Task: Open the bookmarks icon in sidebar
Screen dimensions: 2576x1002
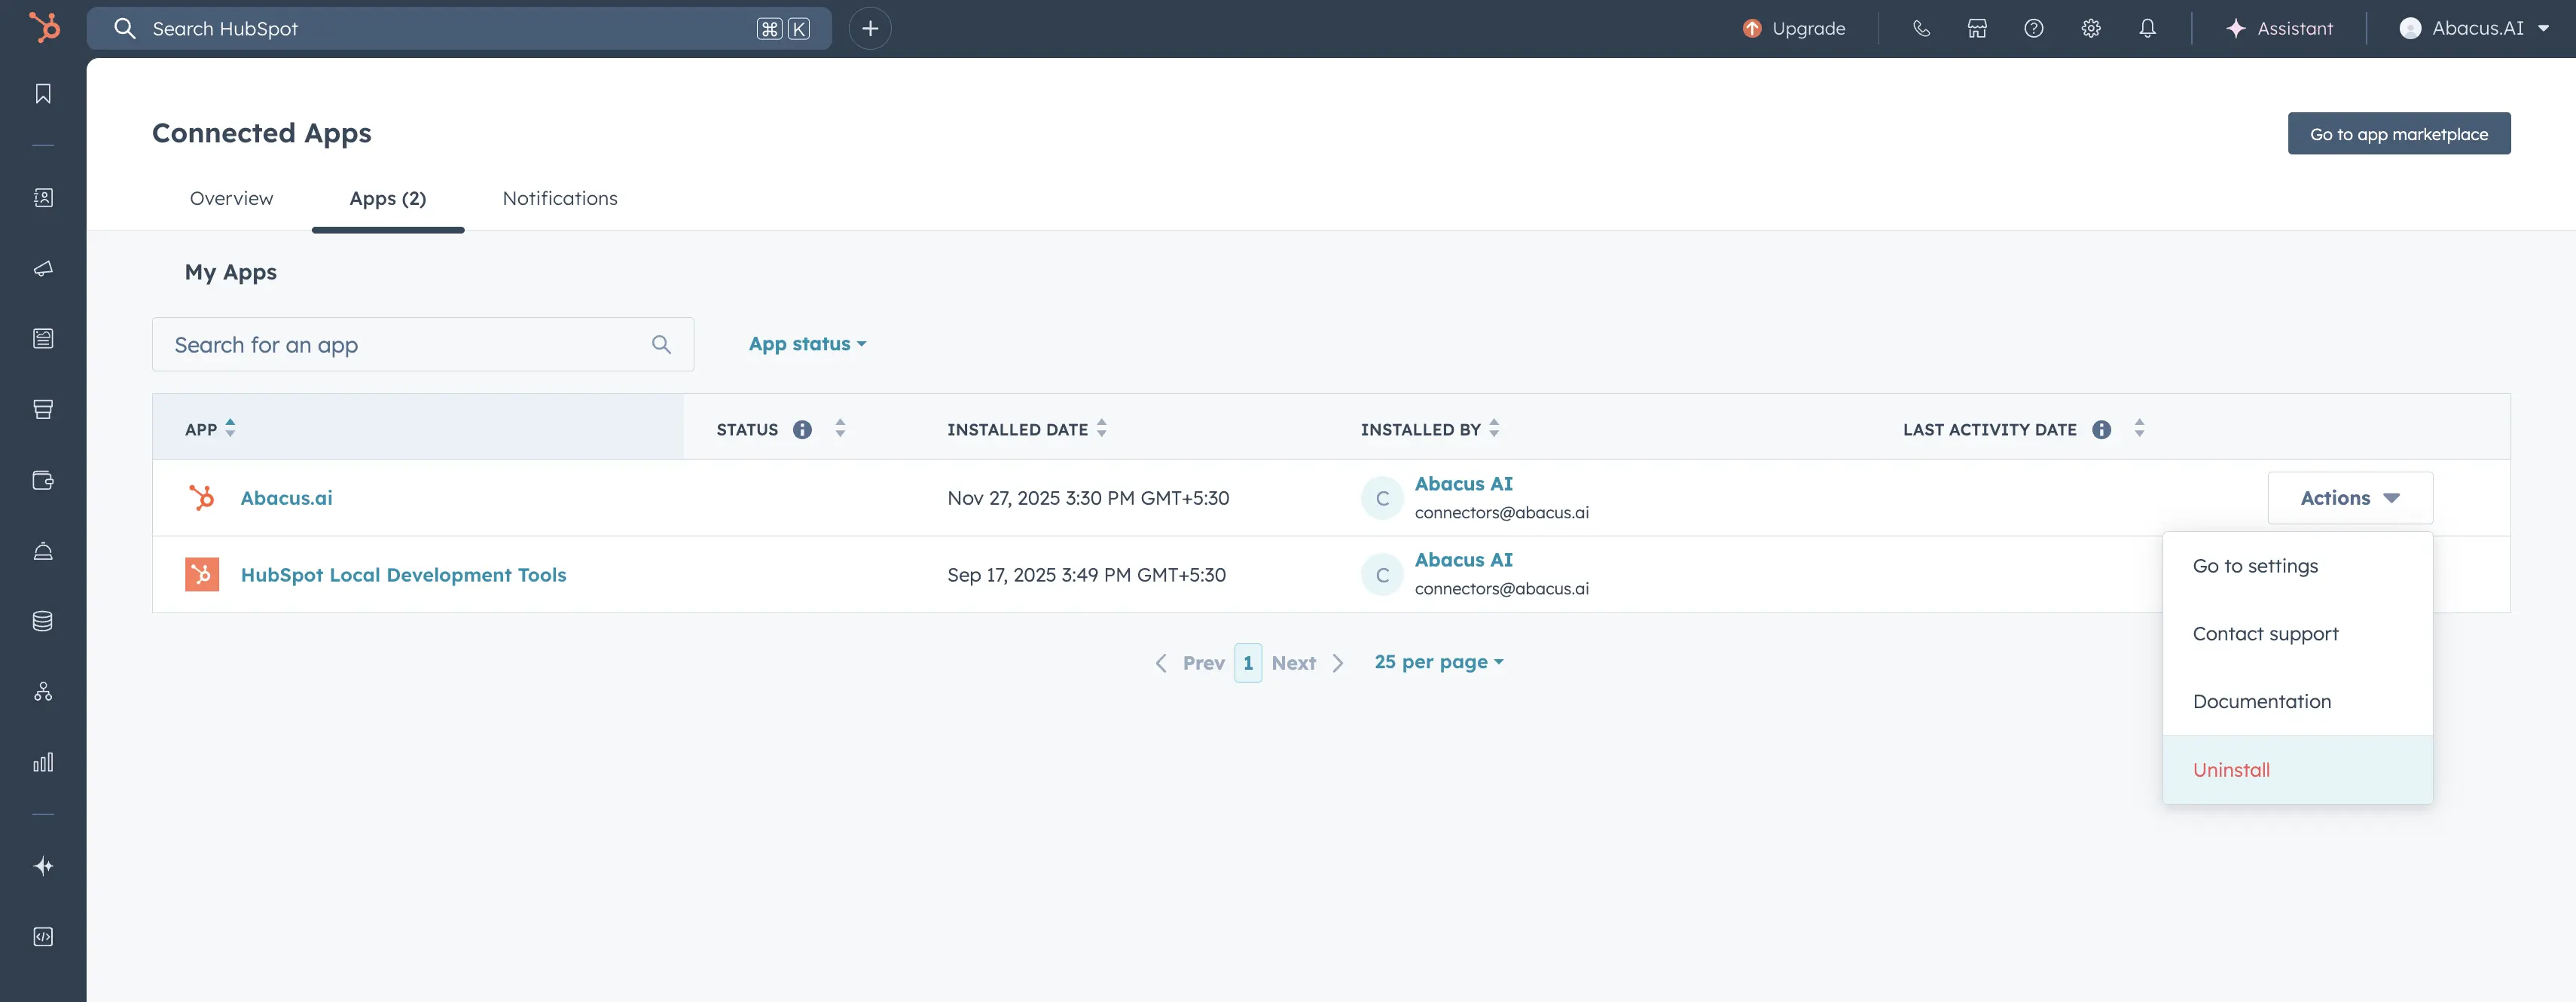Action: pyautogui.click(x=43, y=94)
